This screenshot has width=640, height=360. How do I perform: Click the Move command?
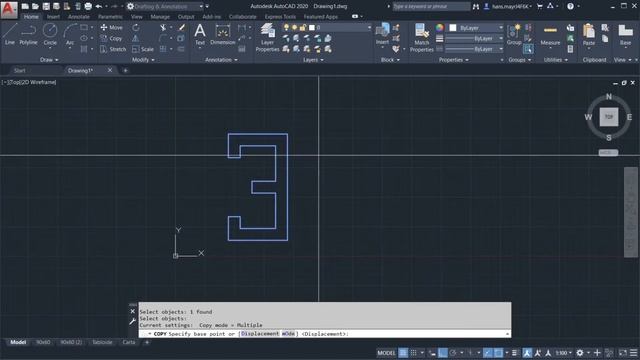(111, 27)
